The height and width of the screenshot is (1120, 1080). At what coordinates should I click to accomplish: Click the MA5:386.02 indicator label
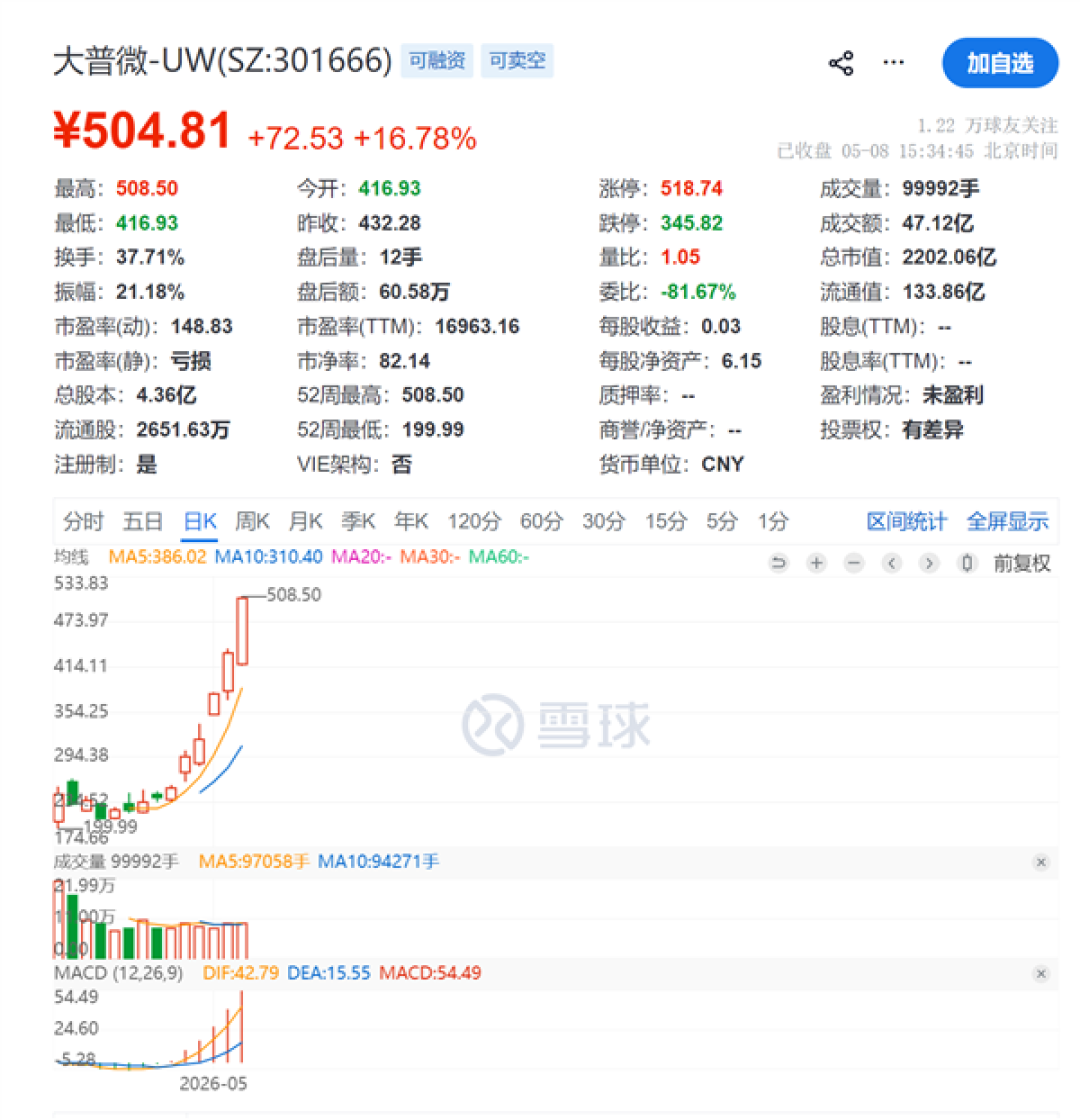coord(157,556)
